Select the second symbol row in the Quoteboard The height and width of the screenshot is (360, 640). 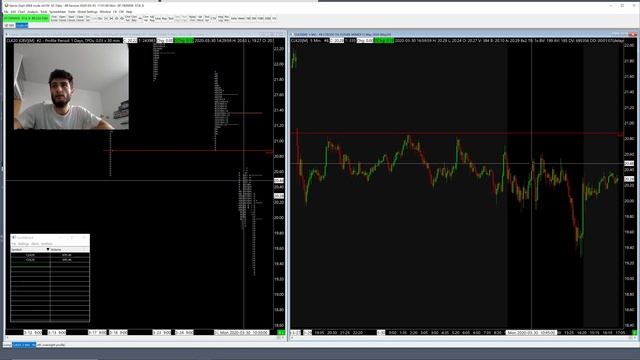50,260
